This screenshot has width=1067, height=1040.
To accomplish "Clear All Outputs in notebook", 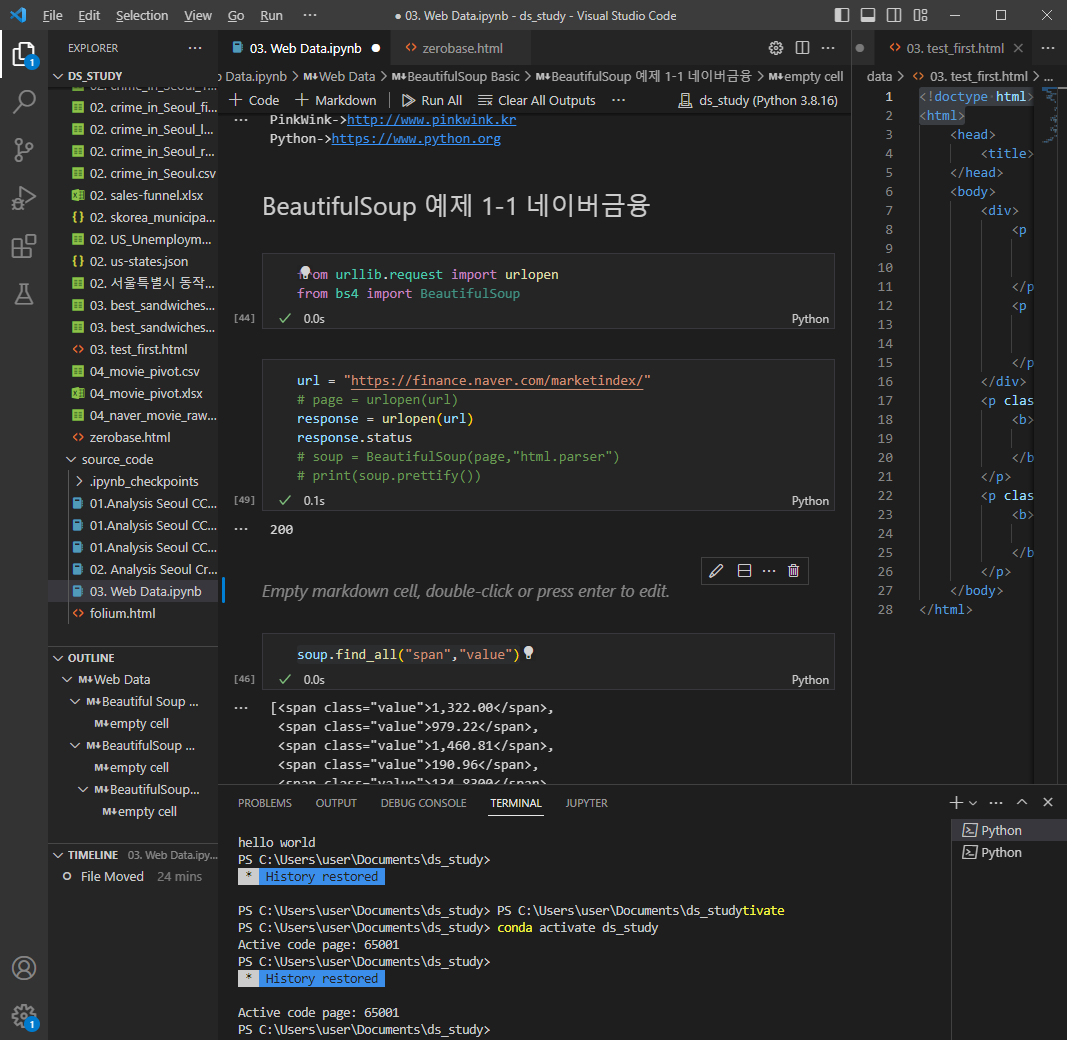I will pos(537,100).
